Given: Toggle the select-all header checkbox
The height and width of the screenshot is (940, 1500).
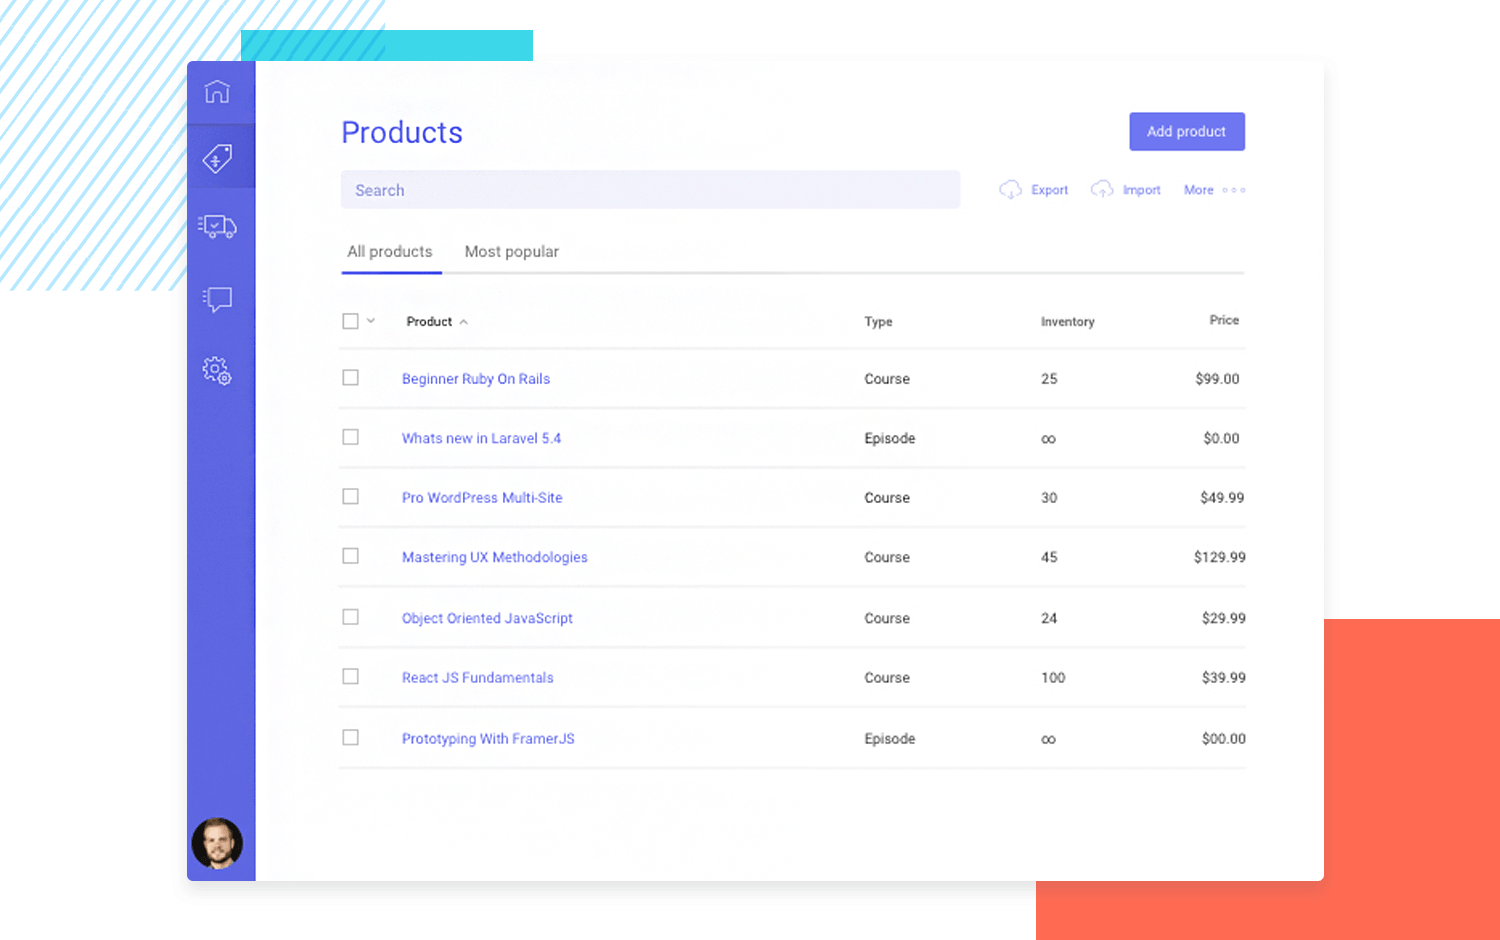Looking at the screenshot, I should tap(350, 321).
